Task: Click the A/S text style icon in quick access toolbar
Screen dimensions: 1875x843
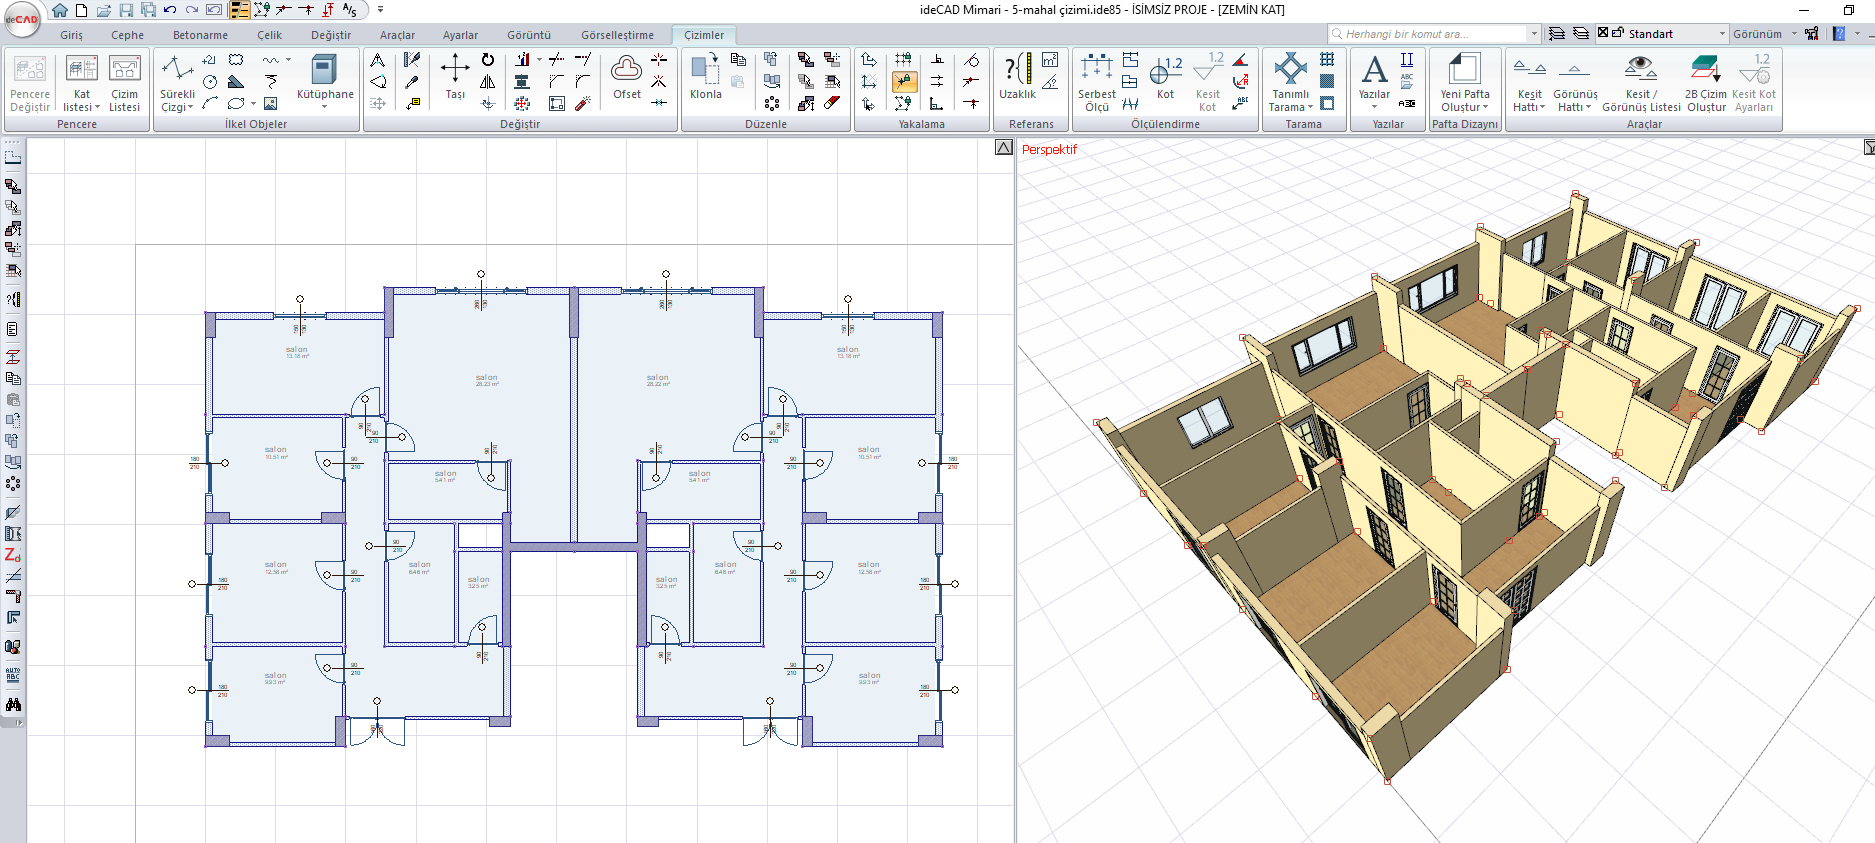Action: [349, 10]
